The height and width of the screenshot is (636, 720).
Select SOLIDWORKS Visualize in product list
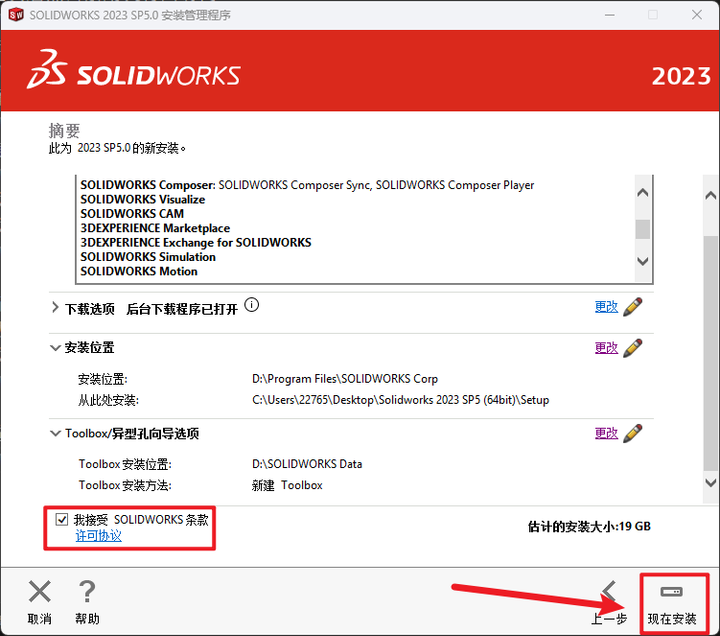point(143,199)
